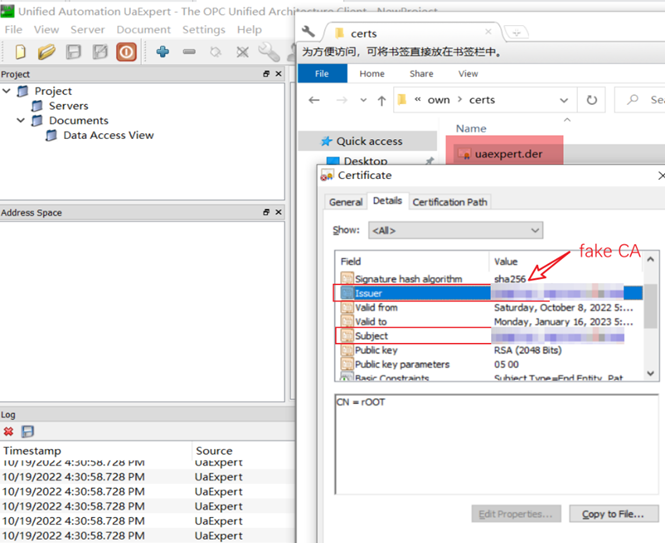Select the Desktop item in navigation pane
665x543 pixels.
pyautogui.click(x=366, y=161)
